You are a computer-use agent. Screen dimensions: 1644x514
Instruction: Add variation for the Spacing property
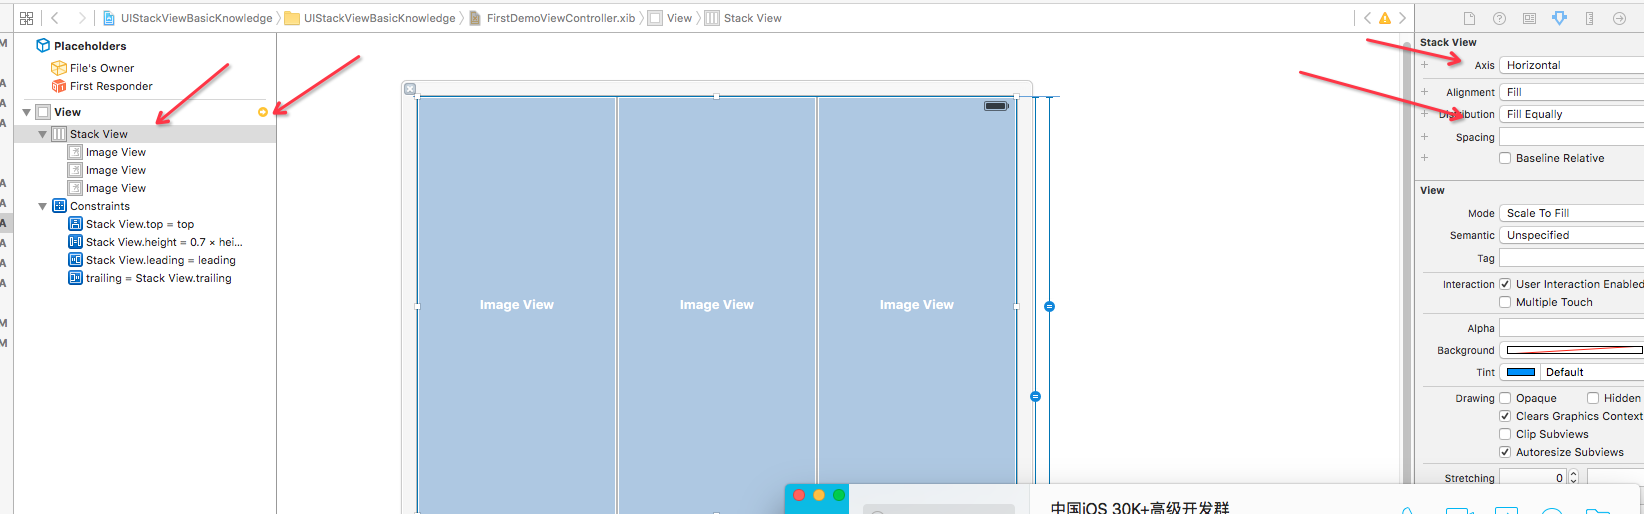(1424, 137)
